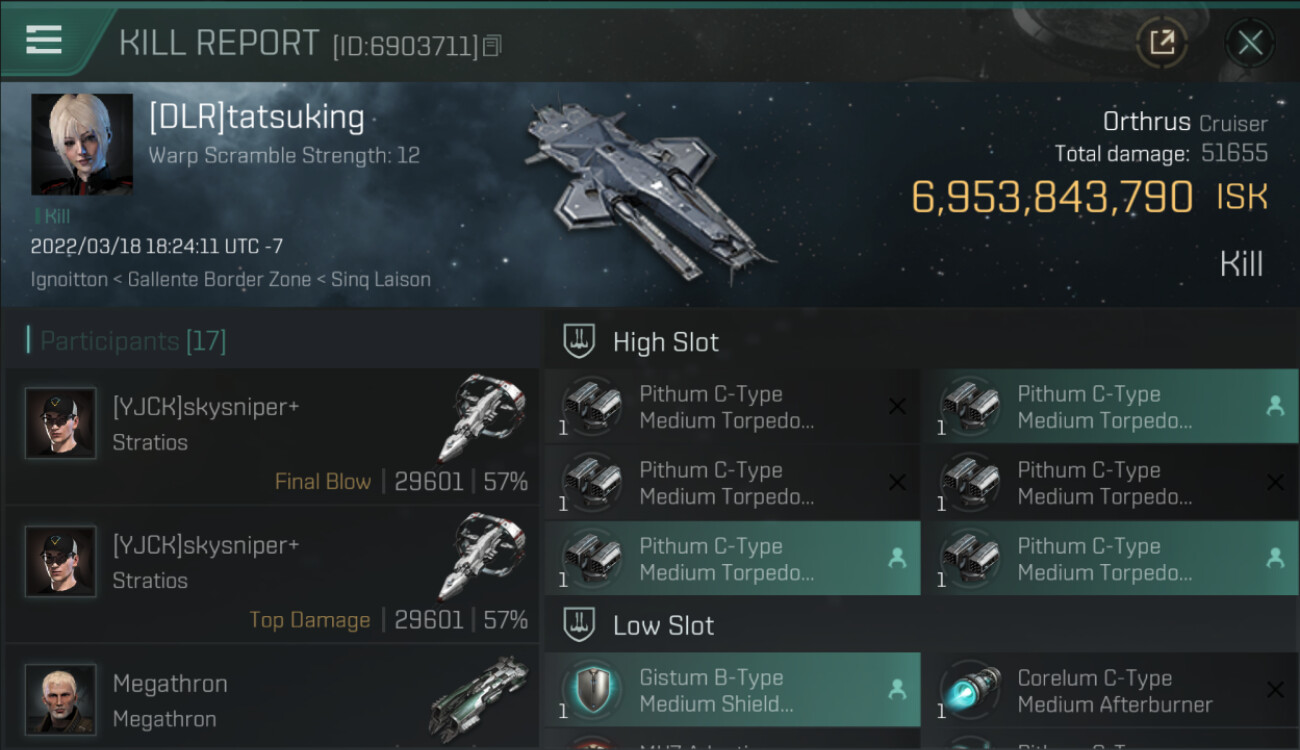Open tatsuking's pilot portrait
The height and width of the screenshot is (750, 1300).
coord(82,144)
